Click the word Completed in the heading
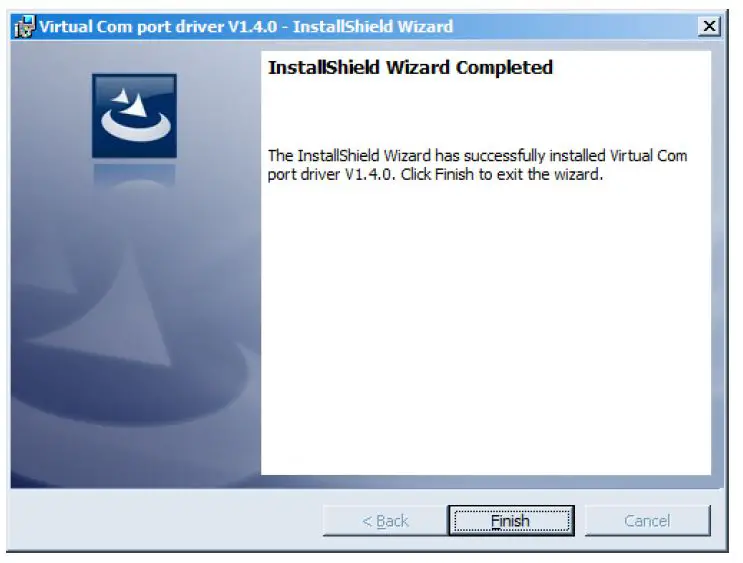 click(x=504, y=68)
